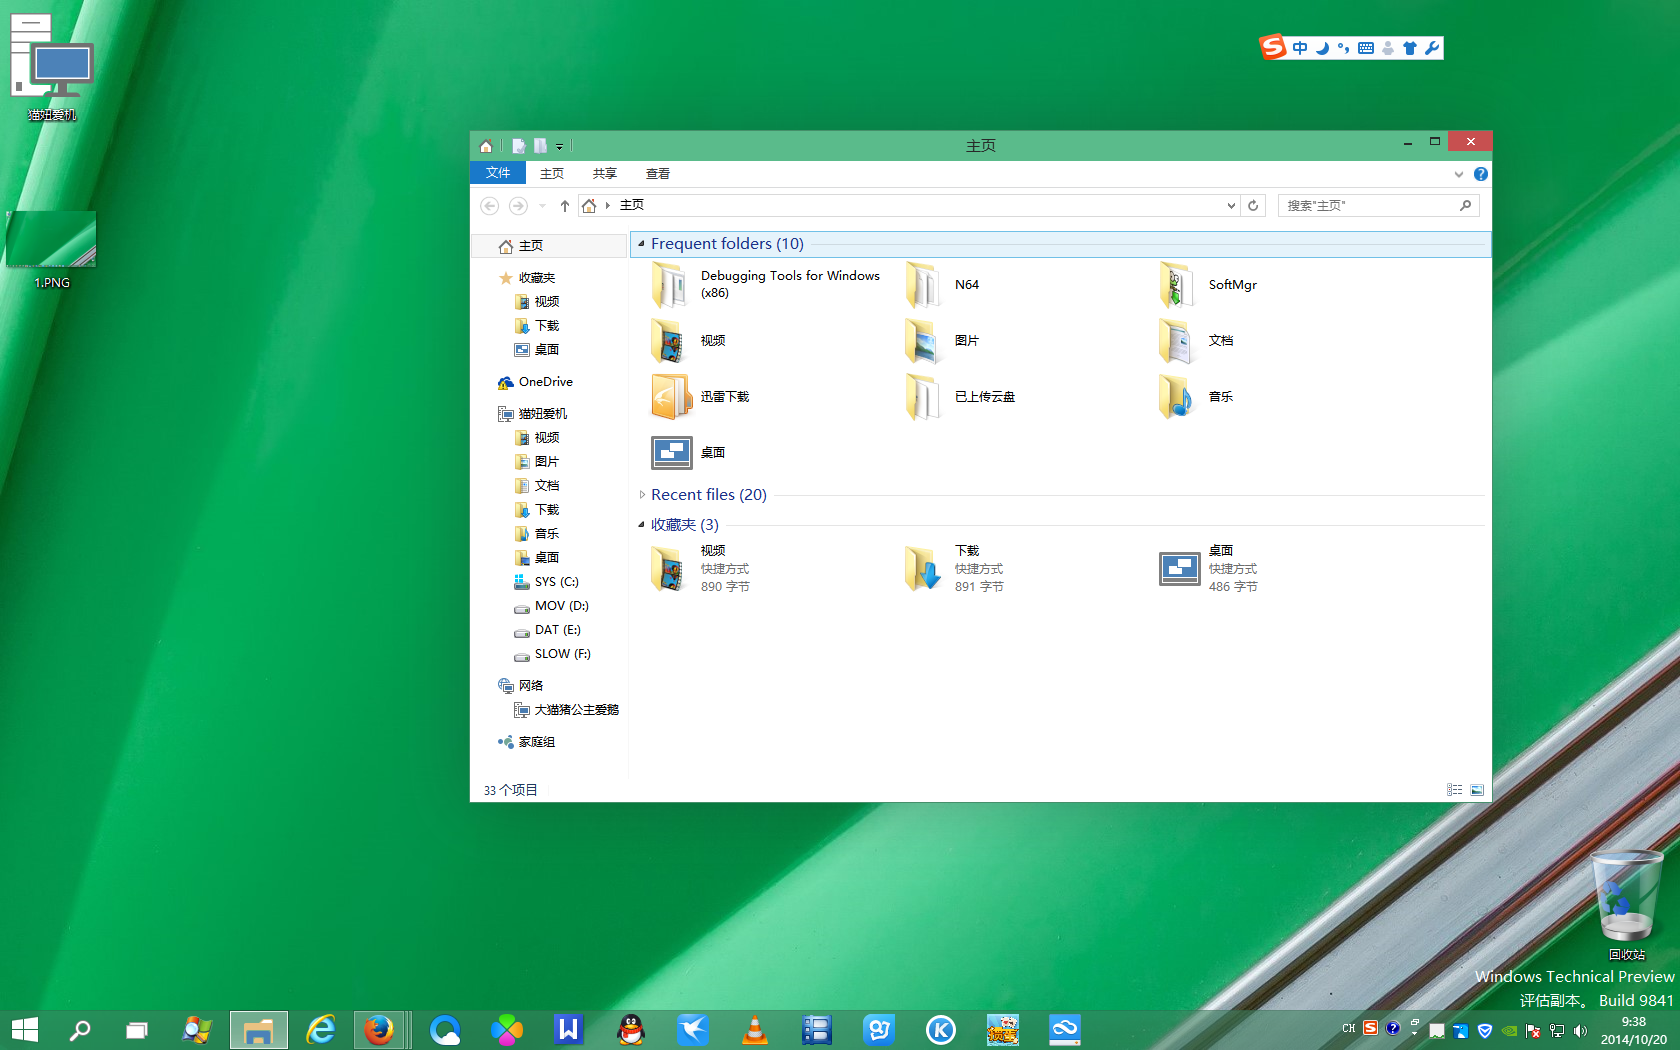Open the 迅雷下载 folder
1680x1050 pixels.
point(700,397)
